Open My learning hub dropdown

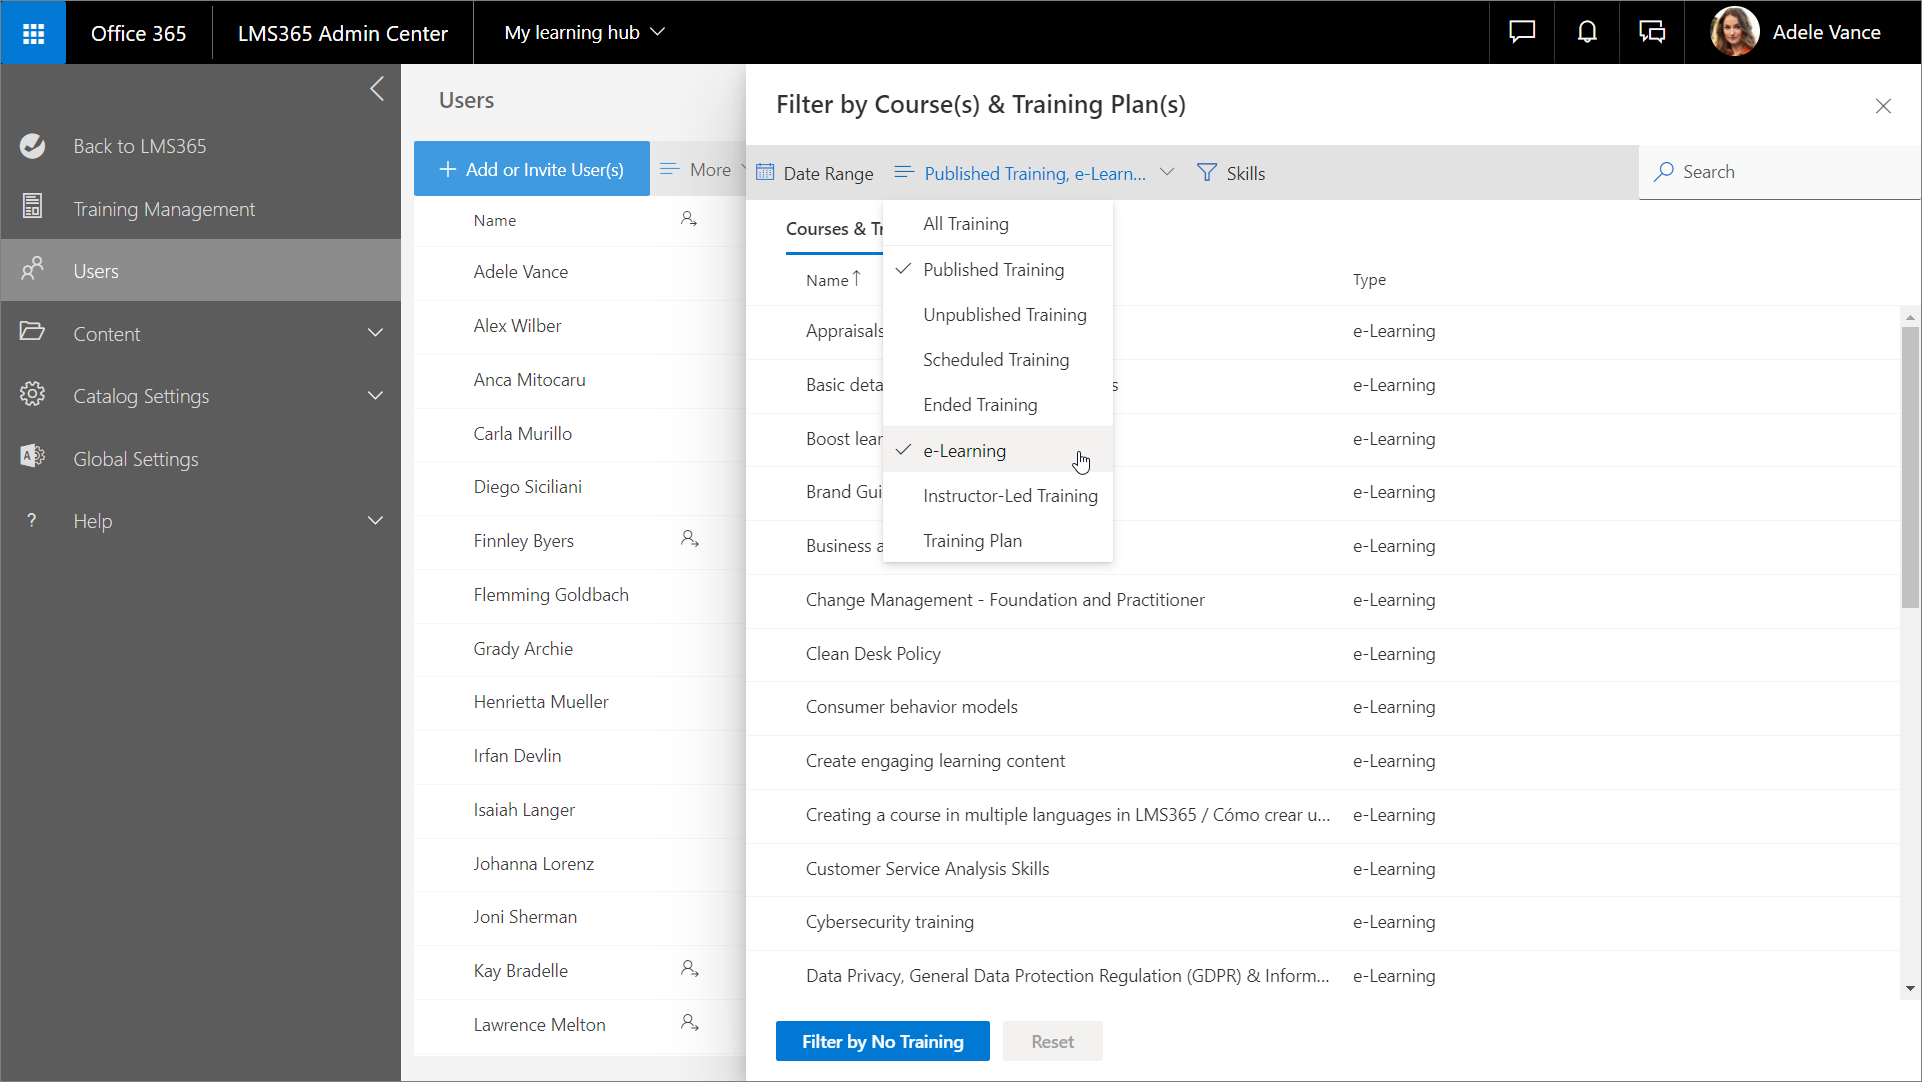click(x=585, y=33)
